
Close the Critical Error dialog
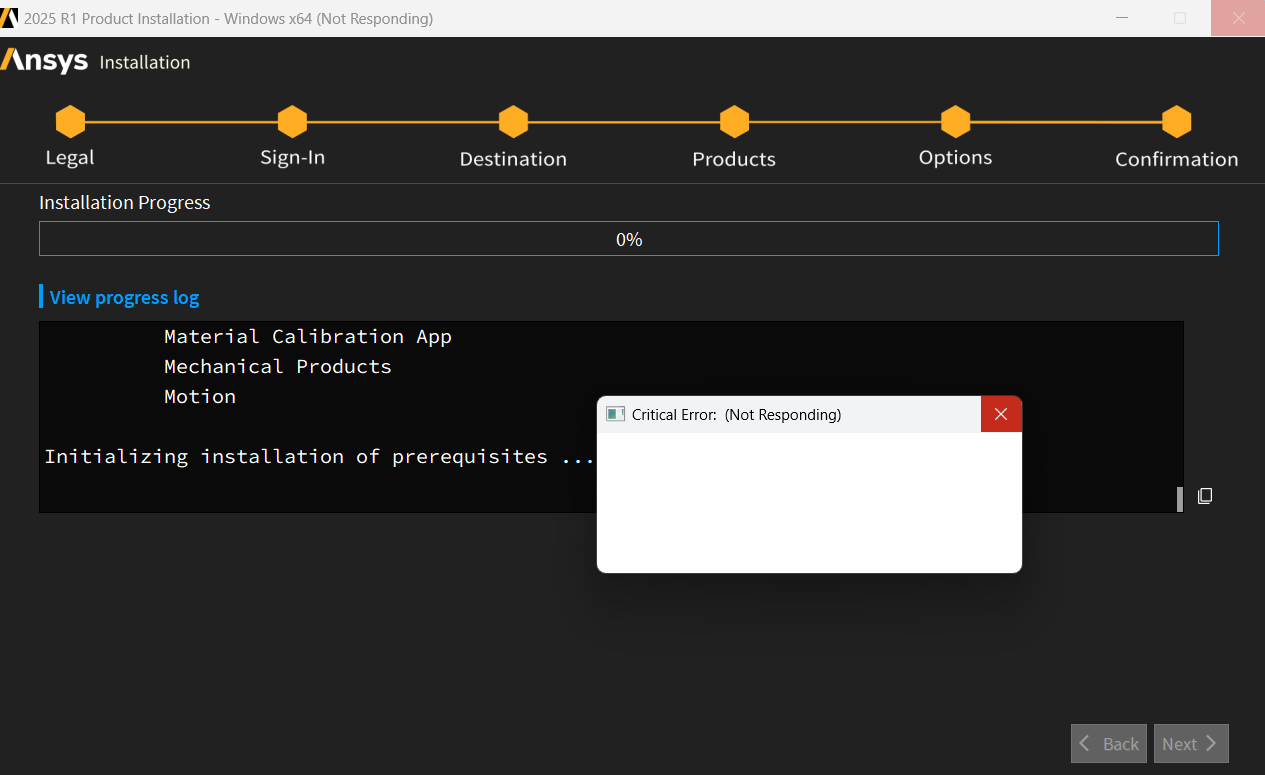[1001, 414]
